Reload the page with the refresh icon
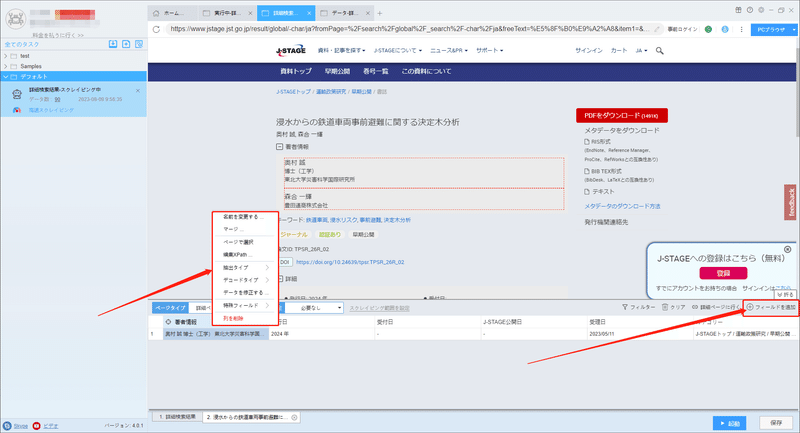800x433 pixels. pos(156,29)
